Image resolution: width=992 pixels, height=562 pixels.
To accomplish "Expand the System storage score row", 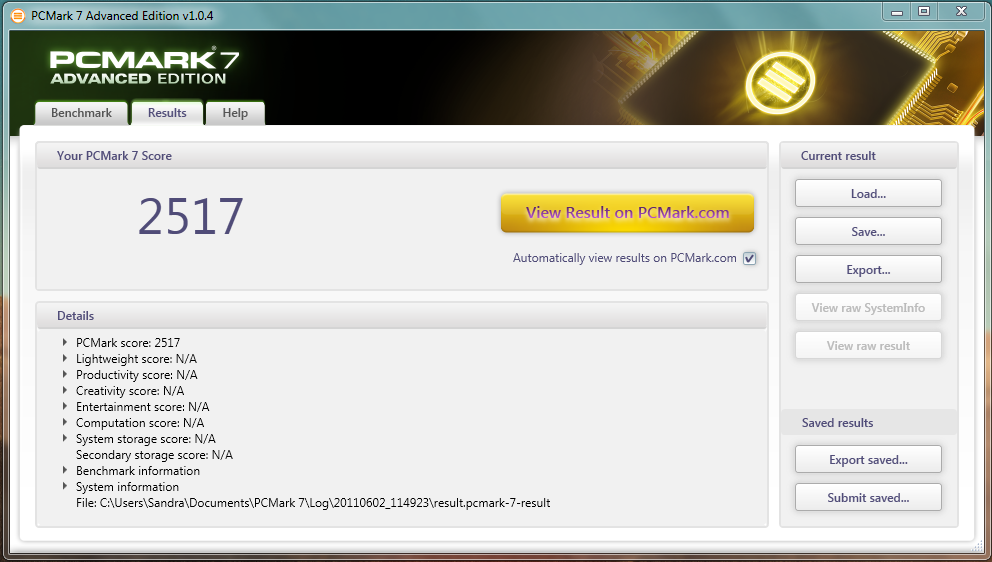I will (x=65, y=438).
